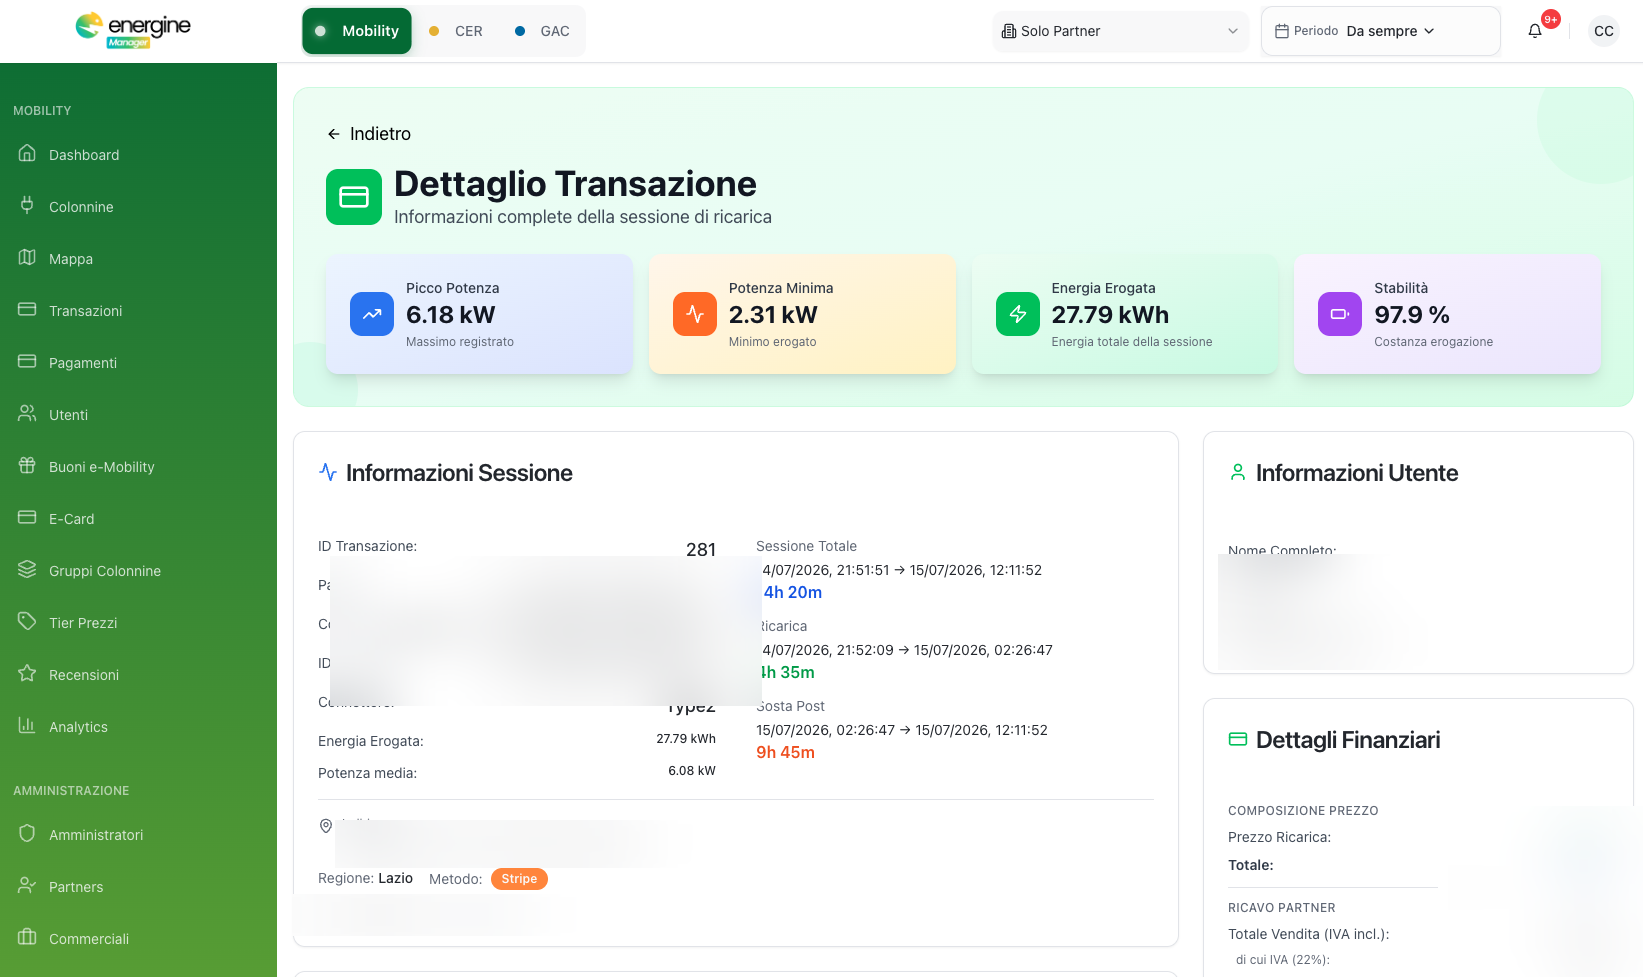Switch to the GAC tab
Image resolution: width=1643 pixels, height=977 pixels.
(x=542, y=31)
